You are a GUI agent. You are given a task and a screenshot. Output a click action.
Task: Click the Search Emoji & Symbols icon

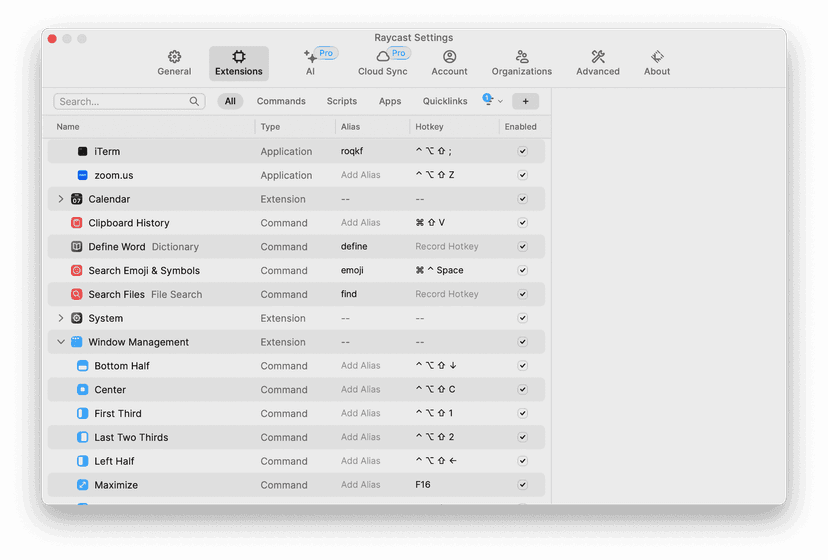(77, 271)
